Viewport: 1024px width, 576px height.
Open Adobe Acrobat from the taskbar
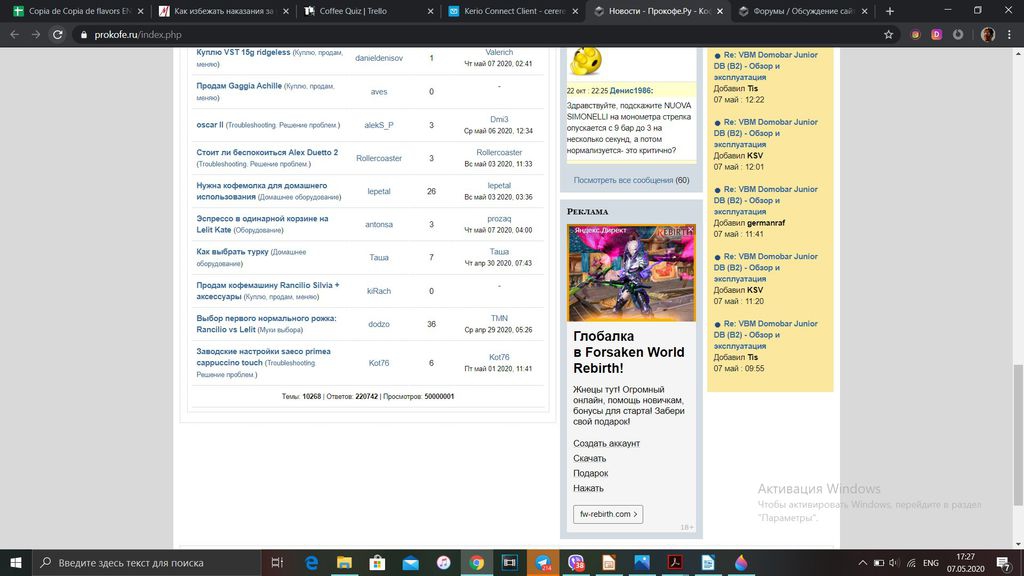pyautogui.click(x=675, y=563)
